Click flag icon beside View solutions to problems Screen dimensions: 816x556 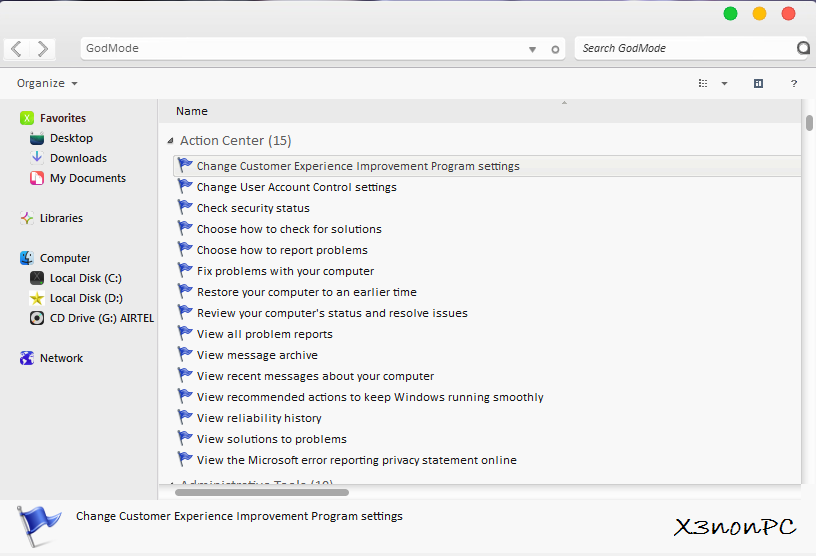[185, 438]
